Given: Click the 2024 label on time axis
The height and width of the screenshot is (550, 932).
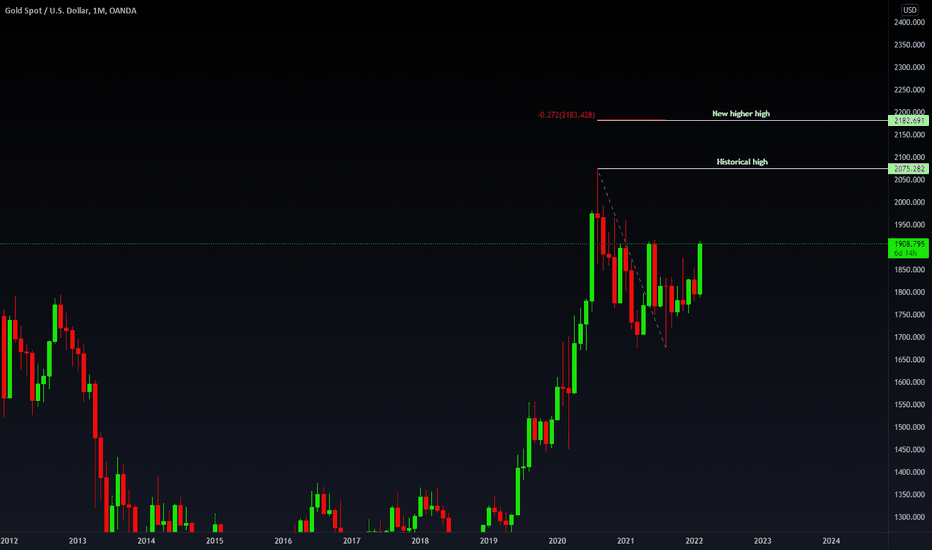Looking at the screenshot, I should pos(831,540).
